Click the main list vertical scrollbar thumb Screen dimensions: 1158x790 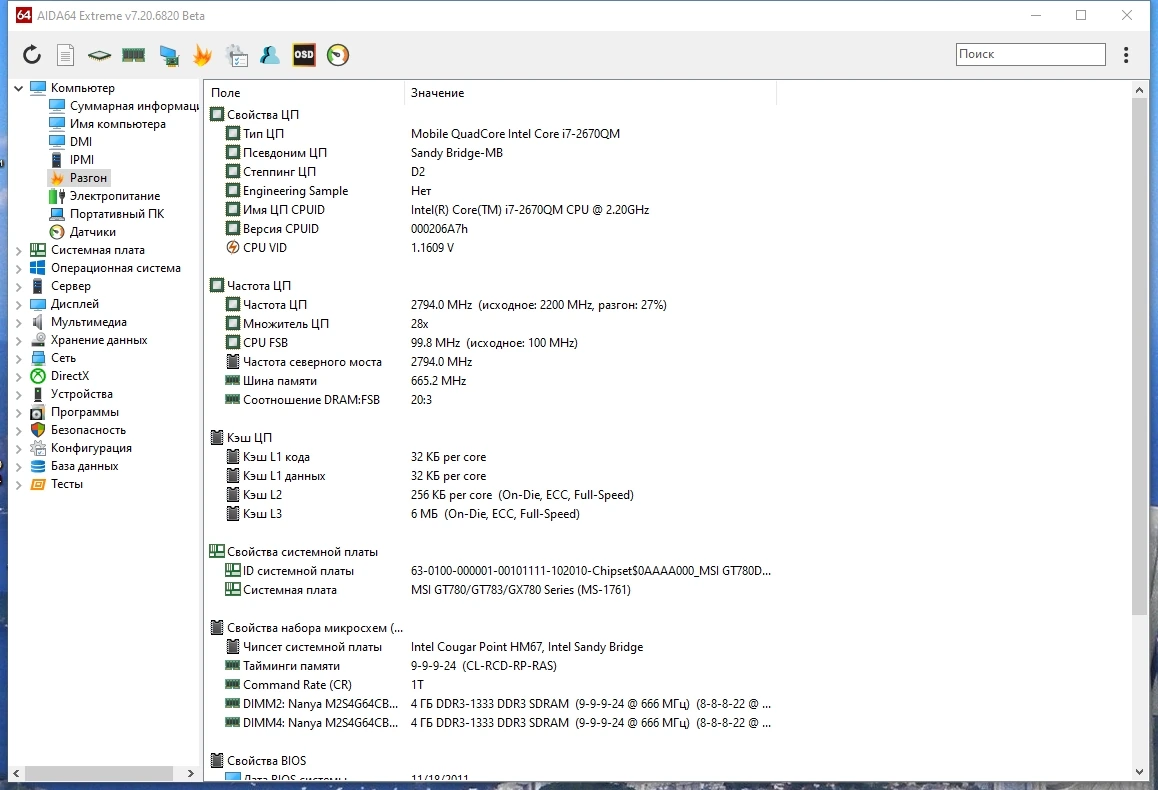click(x=1139, y=356)
